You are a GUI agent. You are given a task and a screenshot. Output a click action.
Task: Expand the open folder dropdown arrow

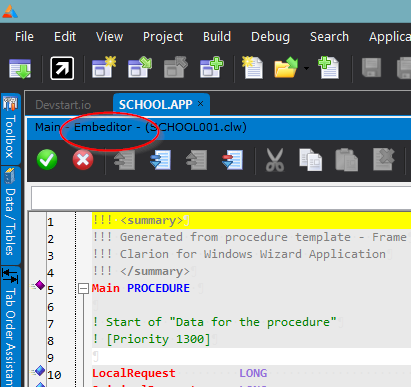[306, 68]
